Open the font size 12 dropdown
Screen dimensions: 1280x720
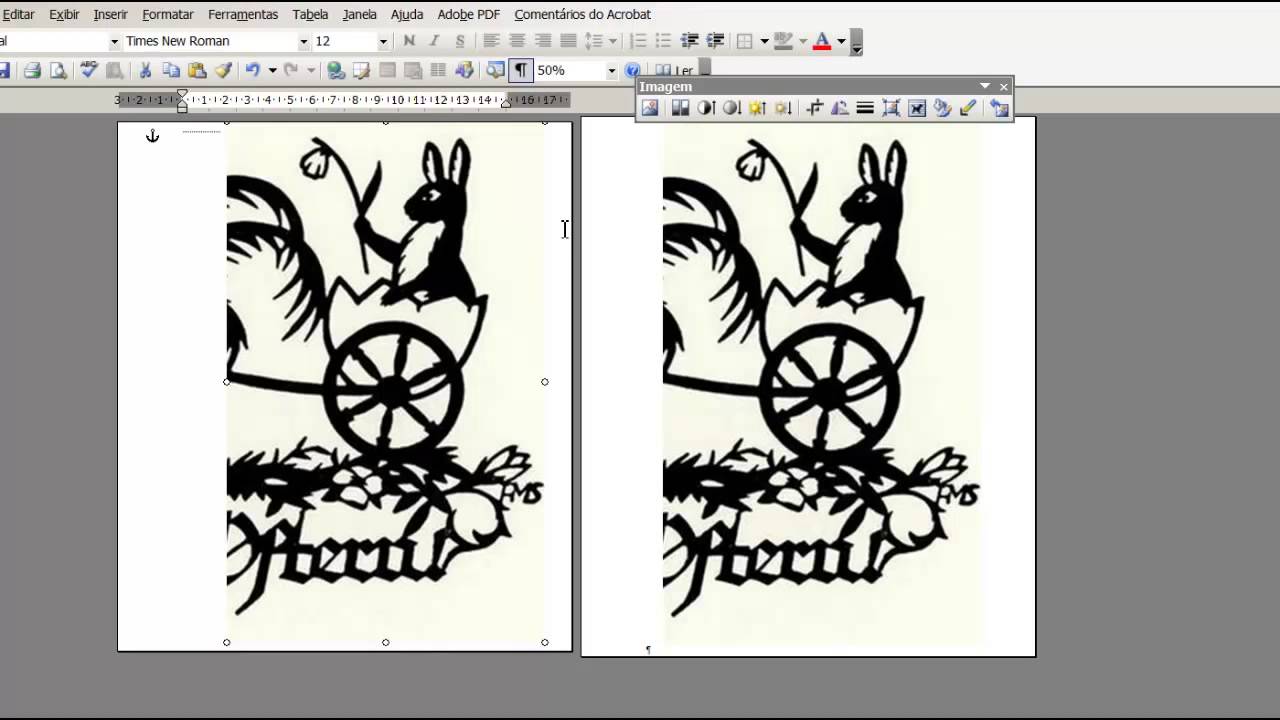383,41
